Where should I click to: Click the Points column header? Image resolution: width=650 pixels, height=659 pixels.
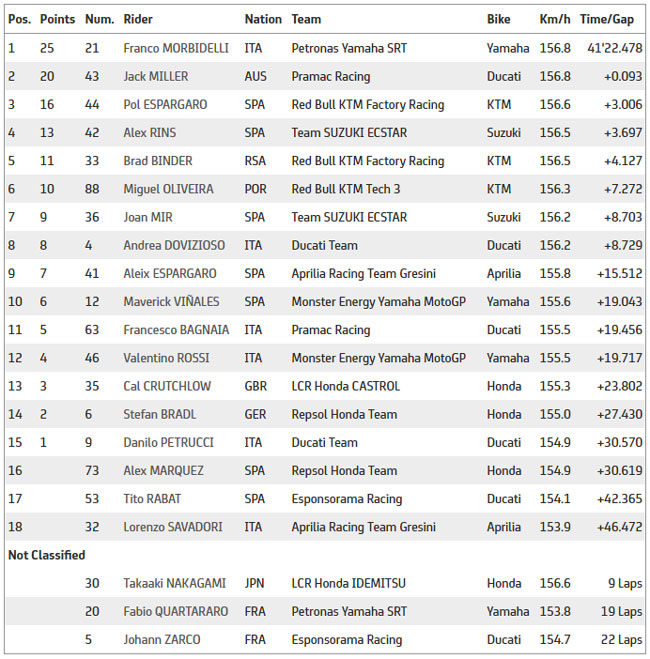(57, 19)
